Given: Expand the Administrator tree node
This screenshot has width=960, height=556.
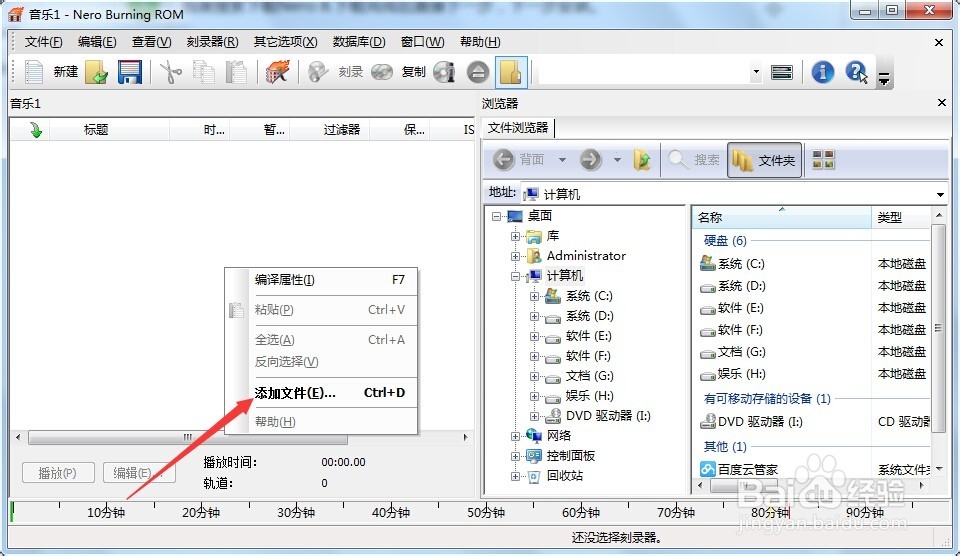Looking at the screenshot, I should (516, 256).
